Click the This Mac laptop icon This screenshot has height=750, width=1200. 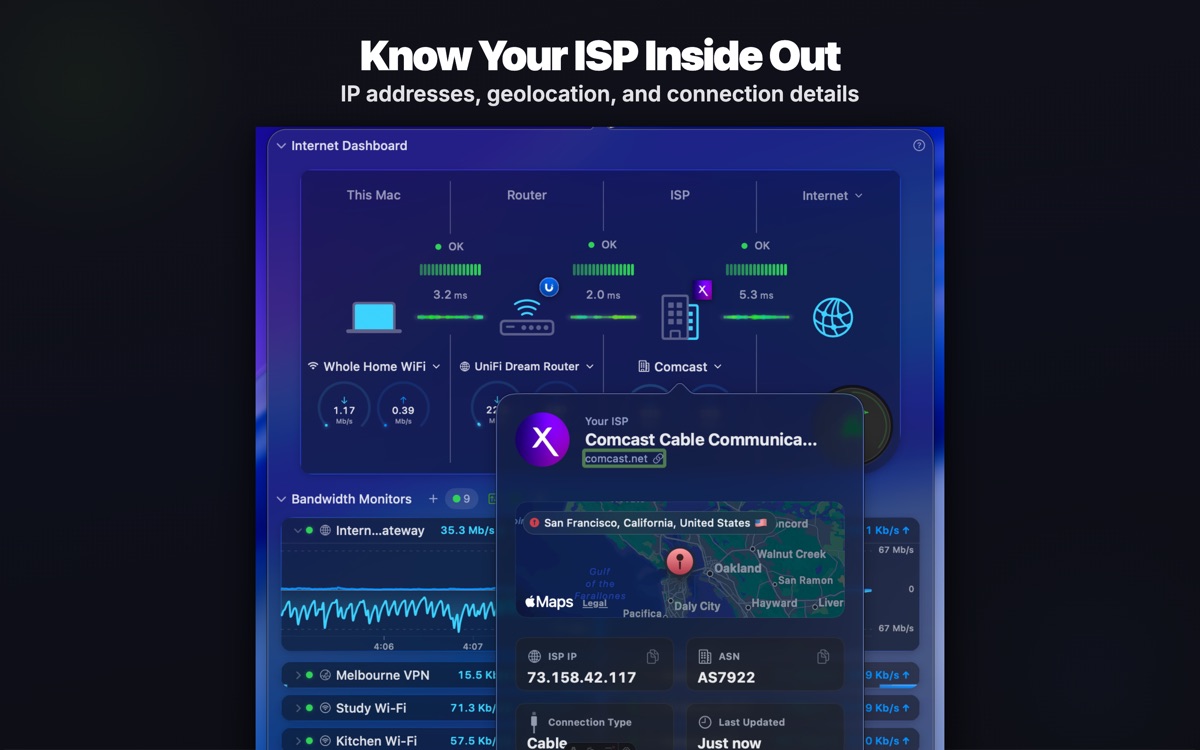tap(374, 318)
